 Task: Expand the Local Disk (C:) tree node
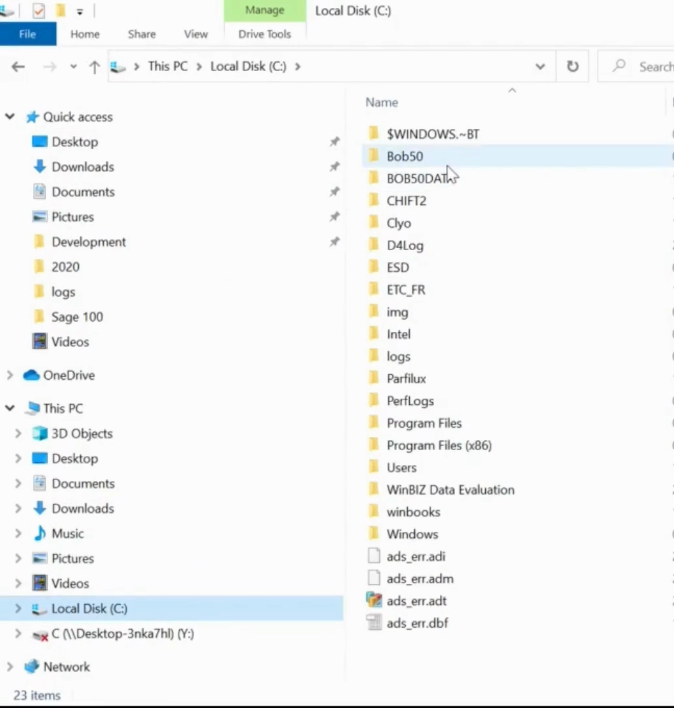pyautogui.click(x=18, y=609)
